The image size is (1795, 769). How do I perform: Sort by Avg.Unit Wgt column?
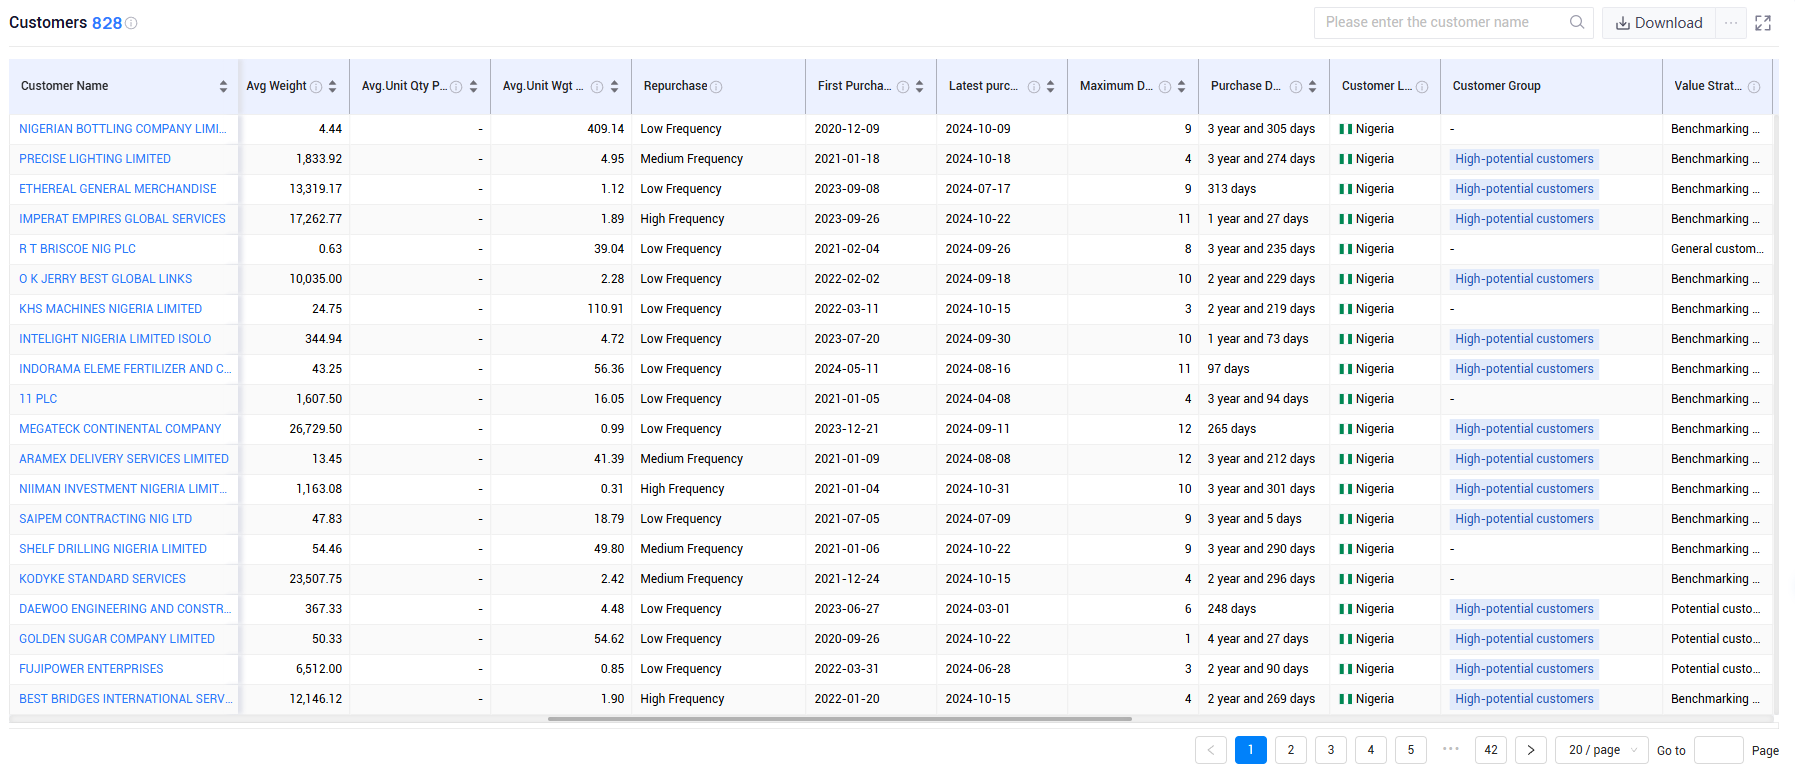[x=614, y=87]
